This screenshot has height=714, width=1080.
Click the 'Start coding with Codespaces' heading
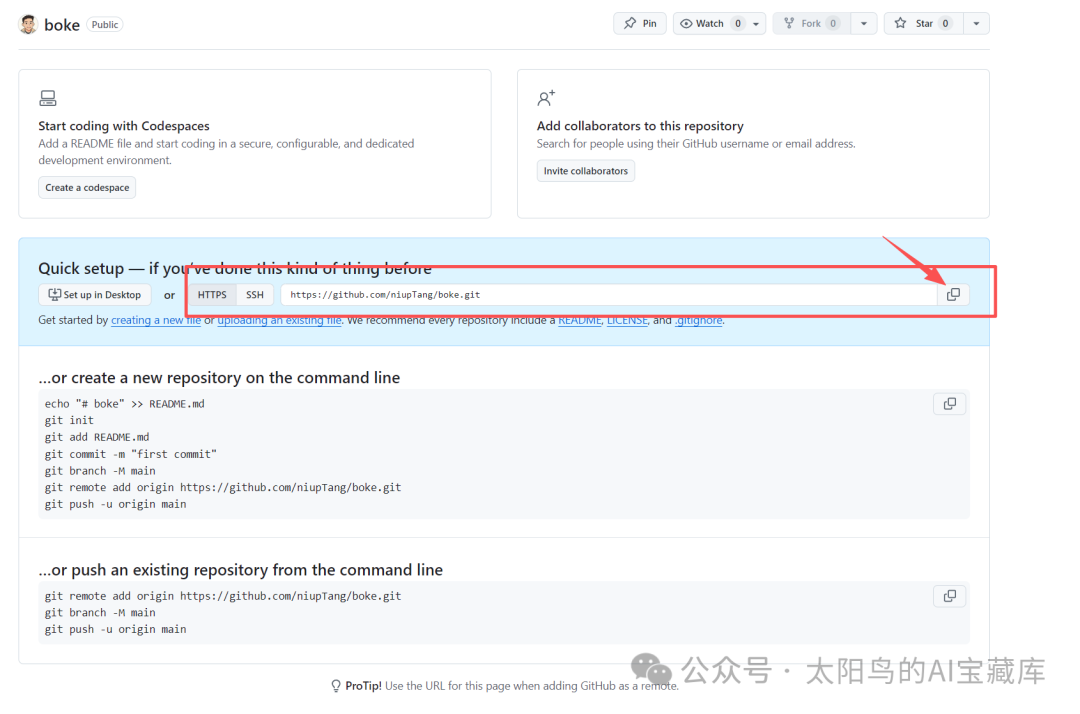(124, 126)
